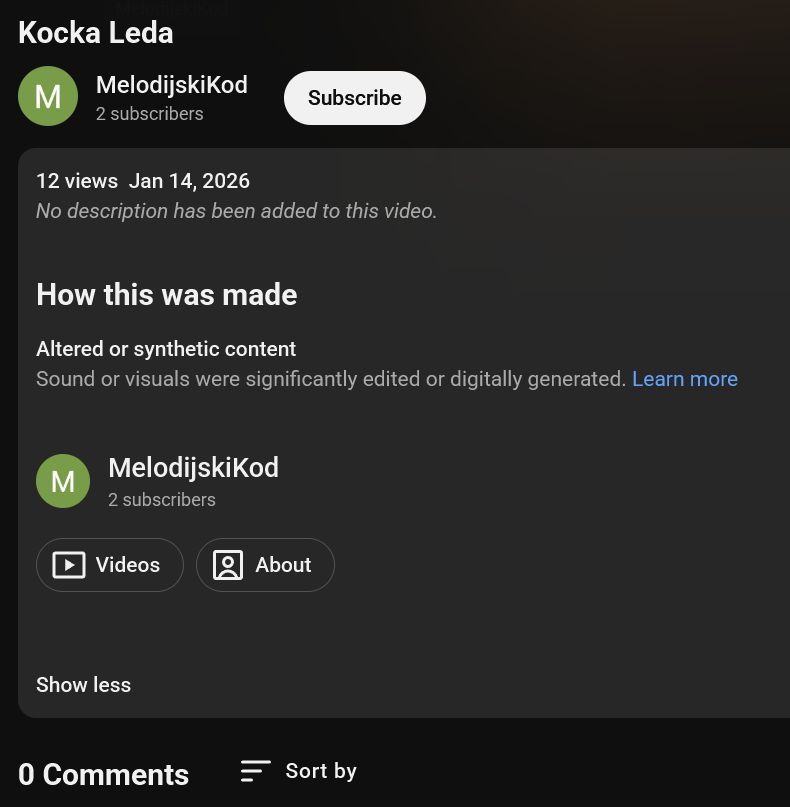
Task: Collapse description with Show less
Action: click(x=83, y=685)
